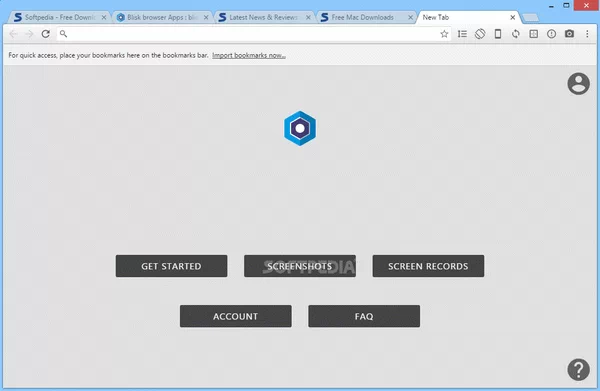This screenshot has height=391, width=600.
Task: Open the device list panel icon
Action: click(x=462, y=34)
